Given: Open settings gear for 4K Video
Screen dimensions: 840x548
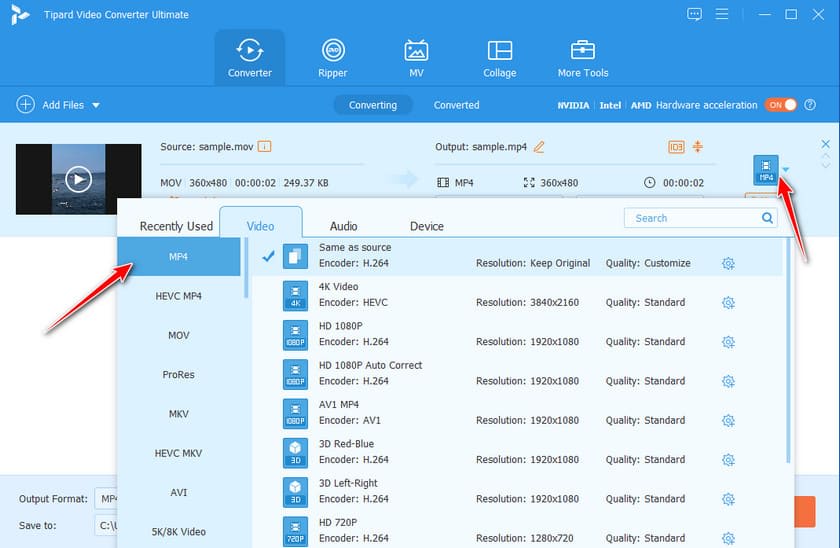Looking at the screenshot, I should [x=728, y=303].
